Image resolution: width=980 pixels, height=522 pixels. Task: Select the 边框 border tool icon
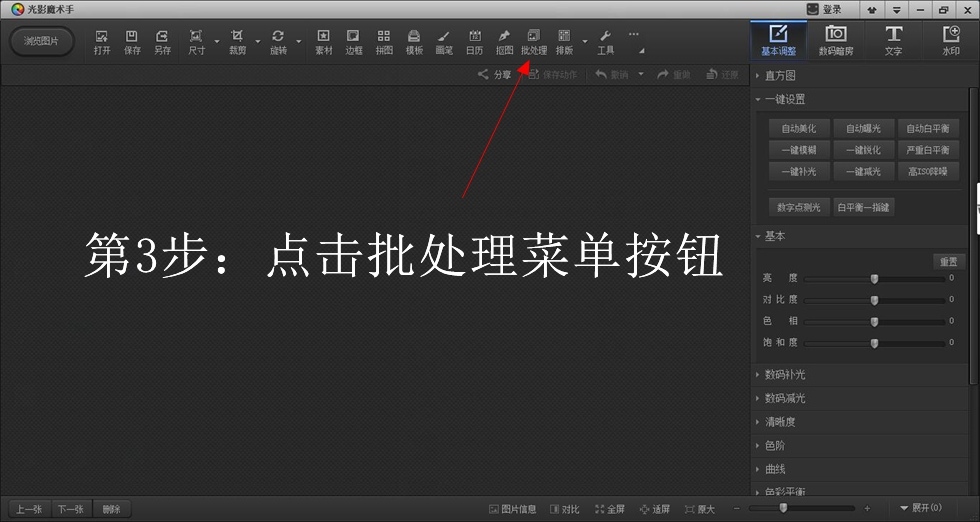(x=354, y=41)
